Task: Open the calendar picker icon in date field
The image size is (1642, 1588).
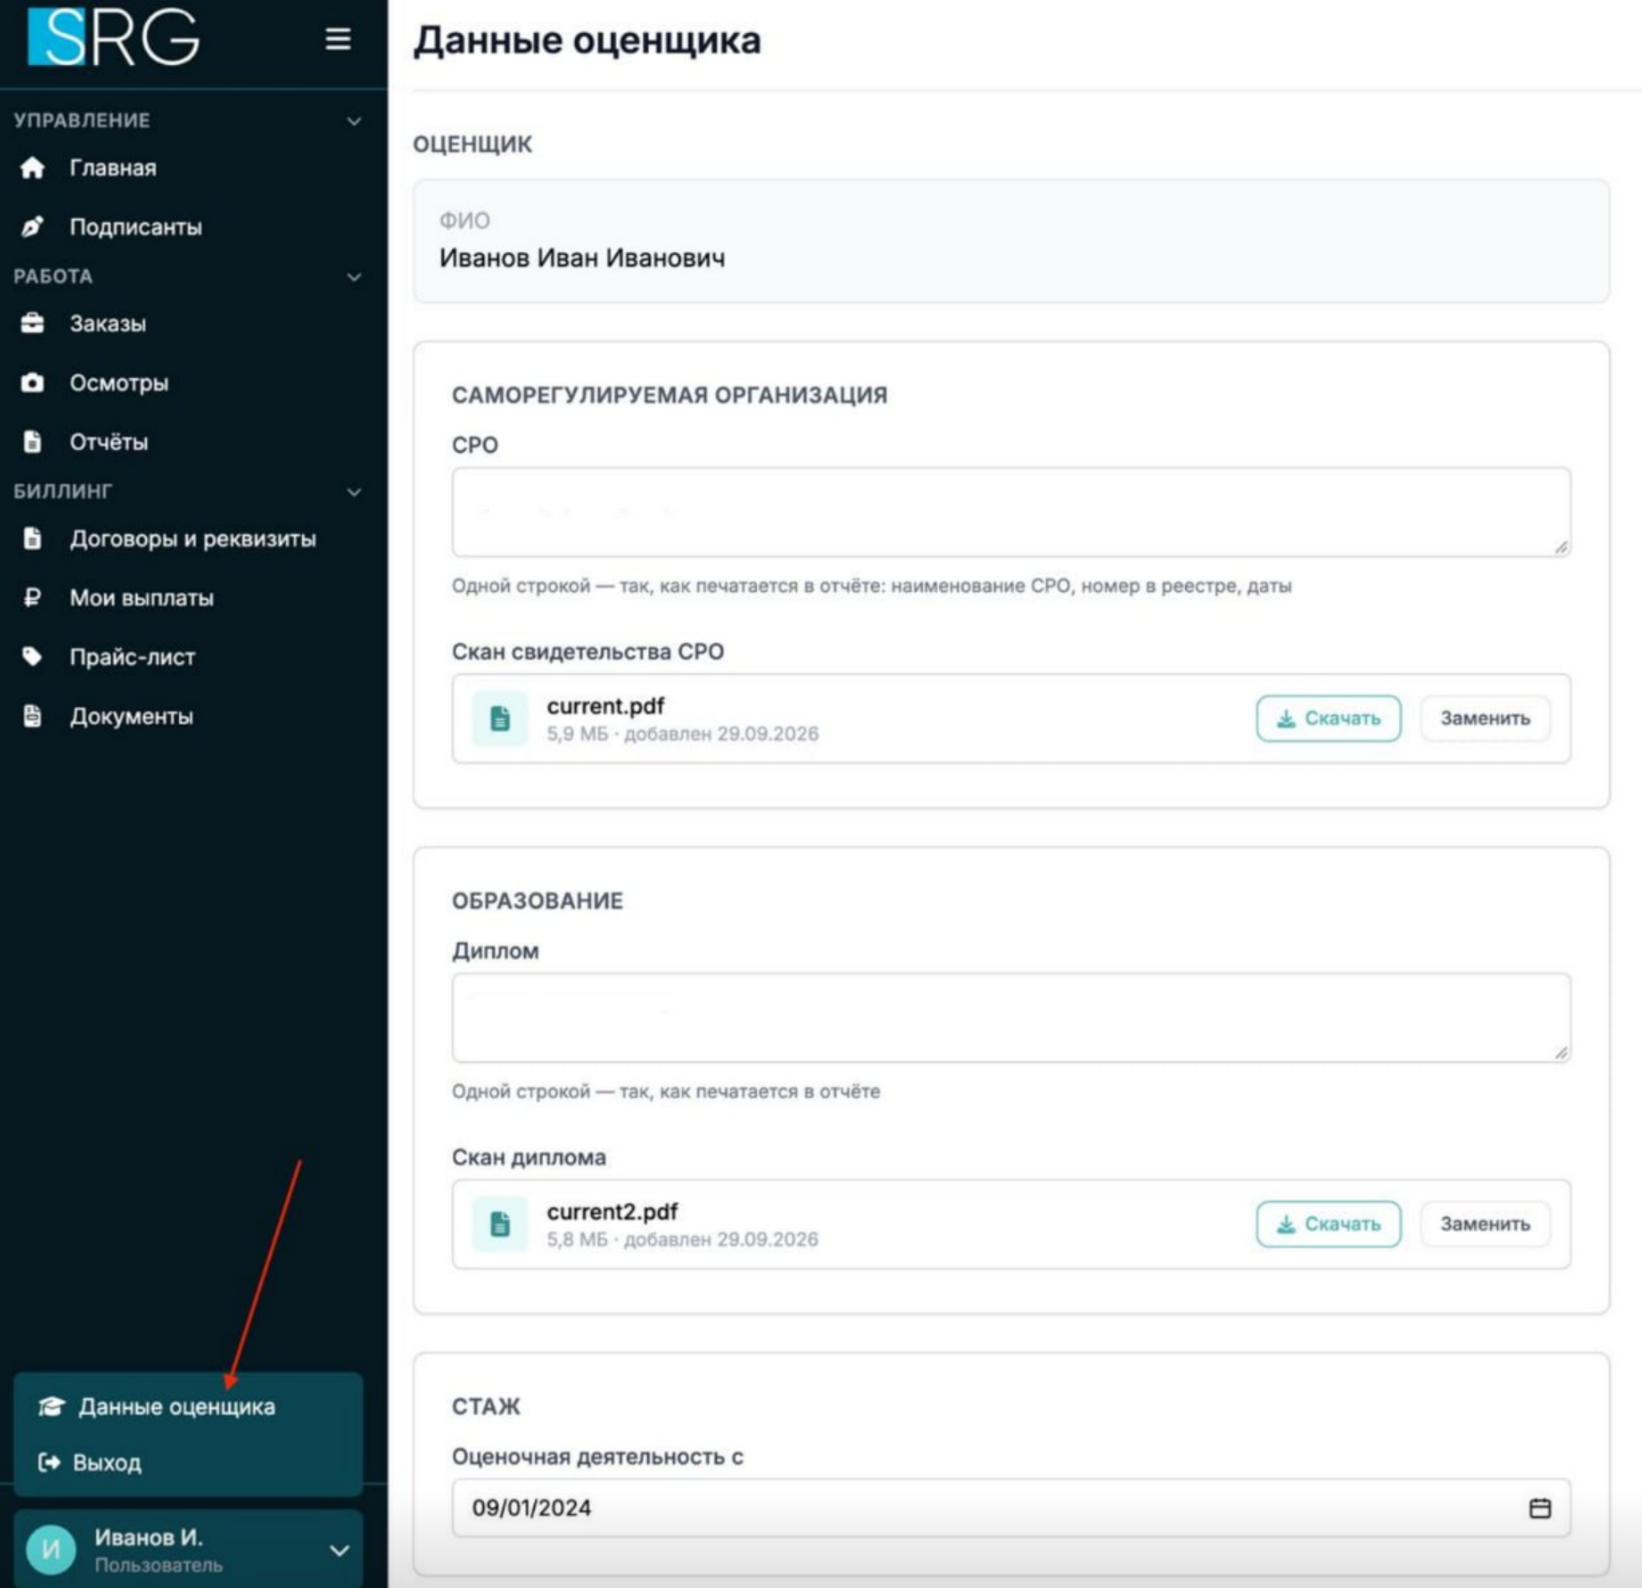Action: click(1540, 1508)
